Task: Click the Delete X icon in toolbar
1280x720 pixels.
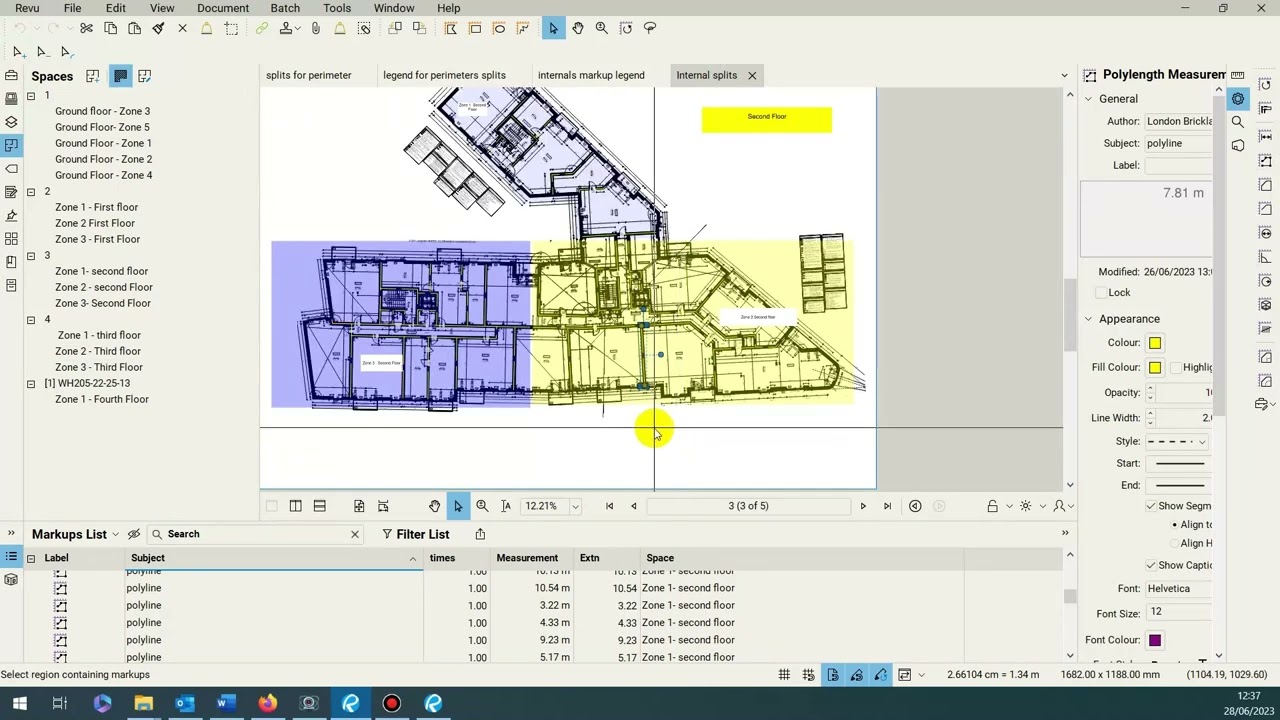Action: click(182, 29)
